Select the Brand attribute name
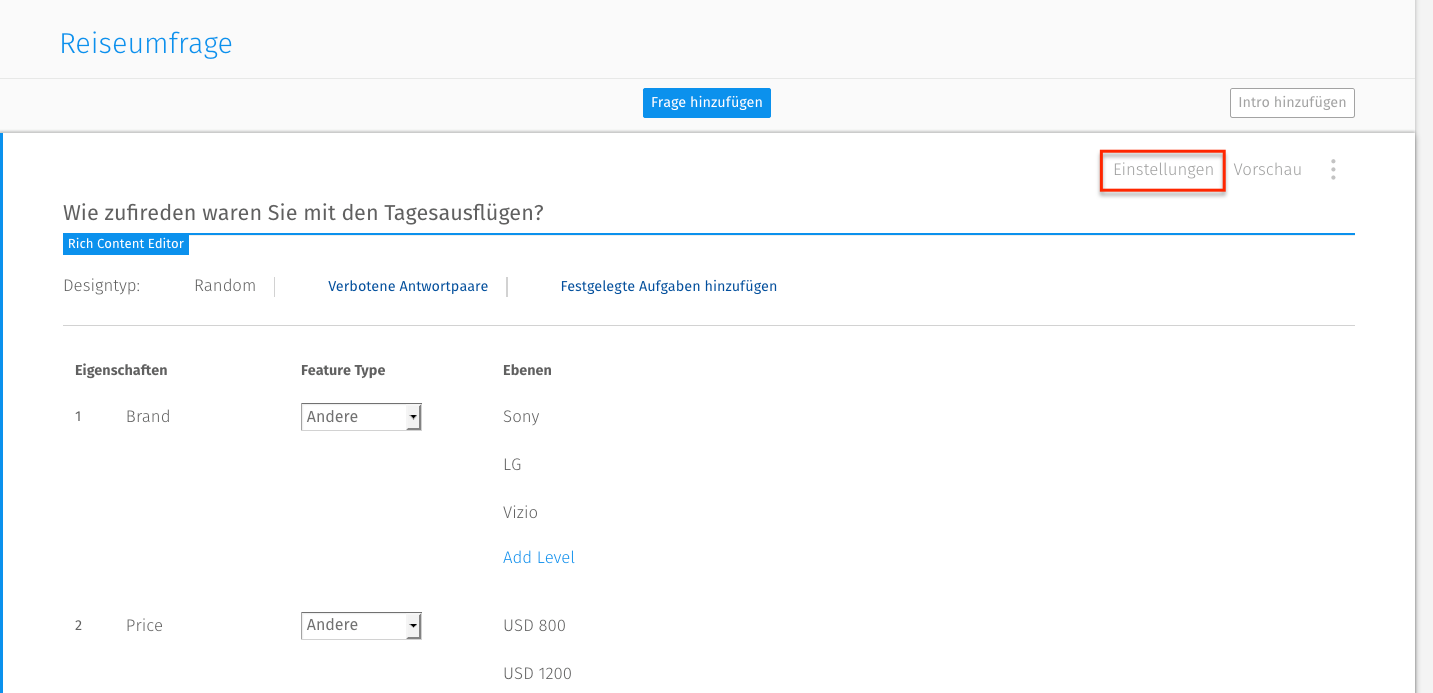This screenshot has height=693, width=1433. [148, 417]
